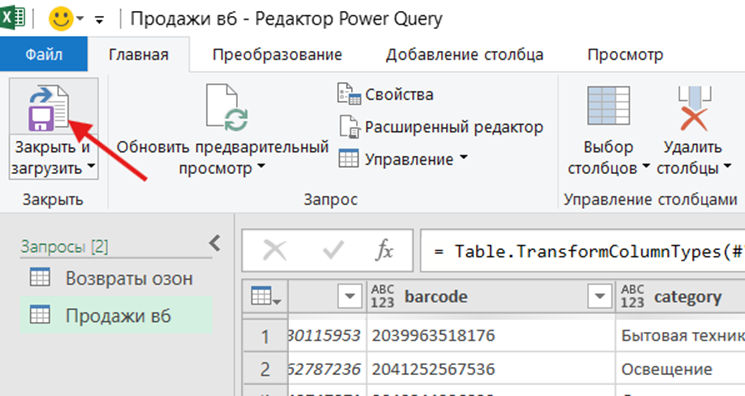
Task: Click the Выбор столбцов table icon
Action: click(x=609, y=106)
